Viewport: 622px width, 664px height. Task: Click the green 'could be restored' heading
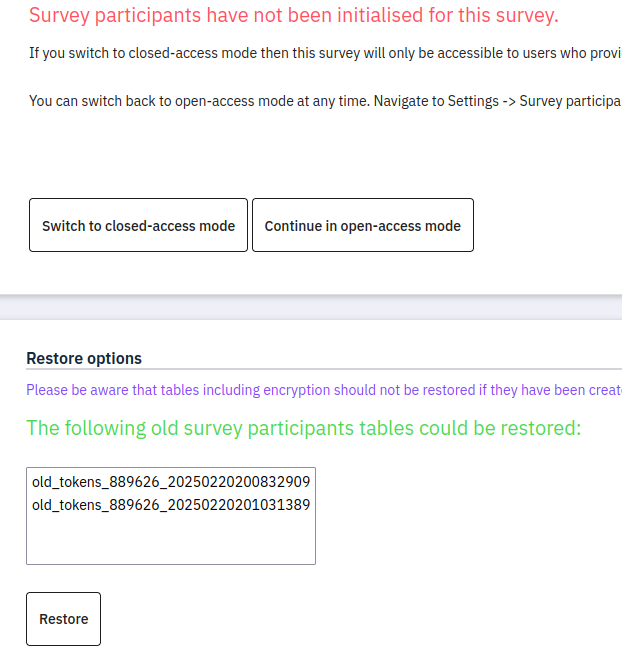[x=303, y=428]
